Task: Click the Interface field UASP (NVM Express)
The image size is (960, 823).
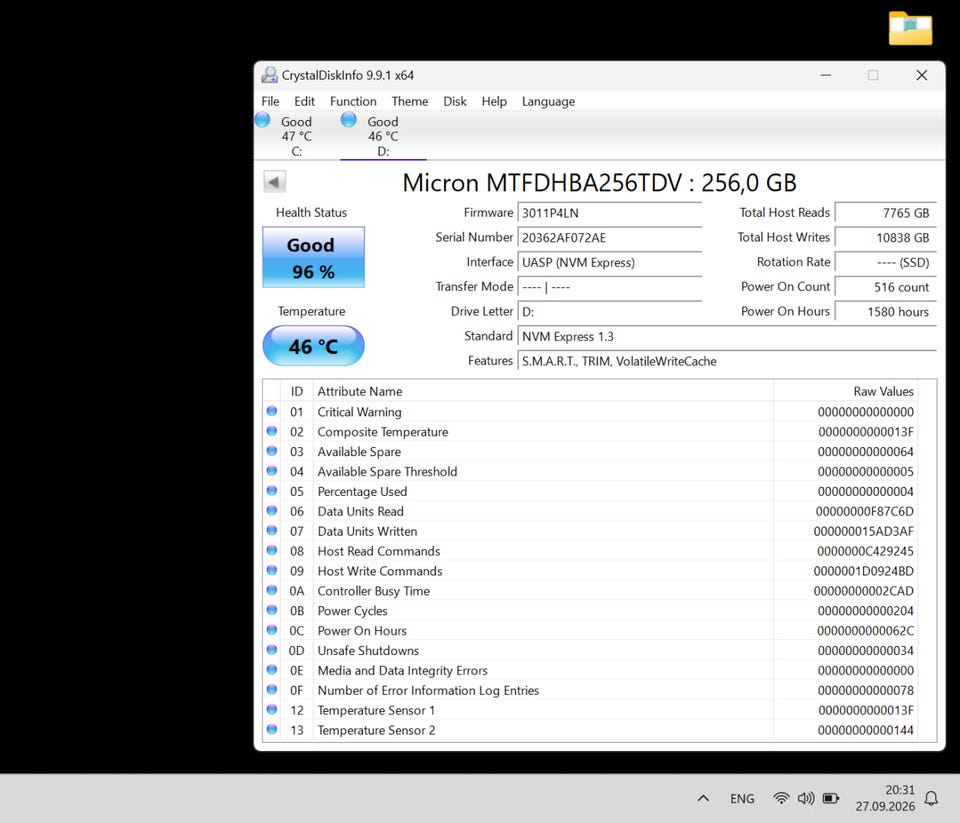Action: pos(609,262)
